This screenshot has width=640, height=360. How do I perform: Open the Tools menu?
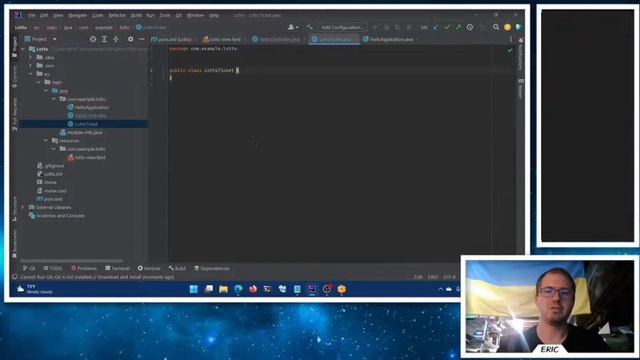click(x=164, y=15)
